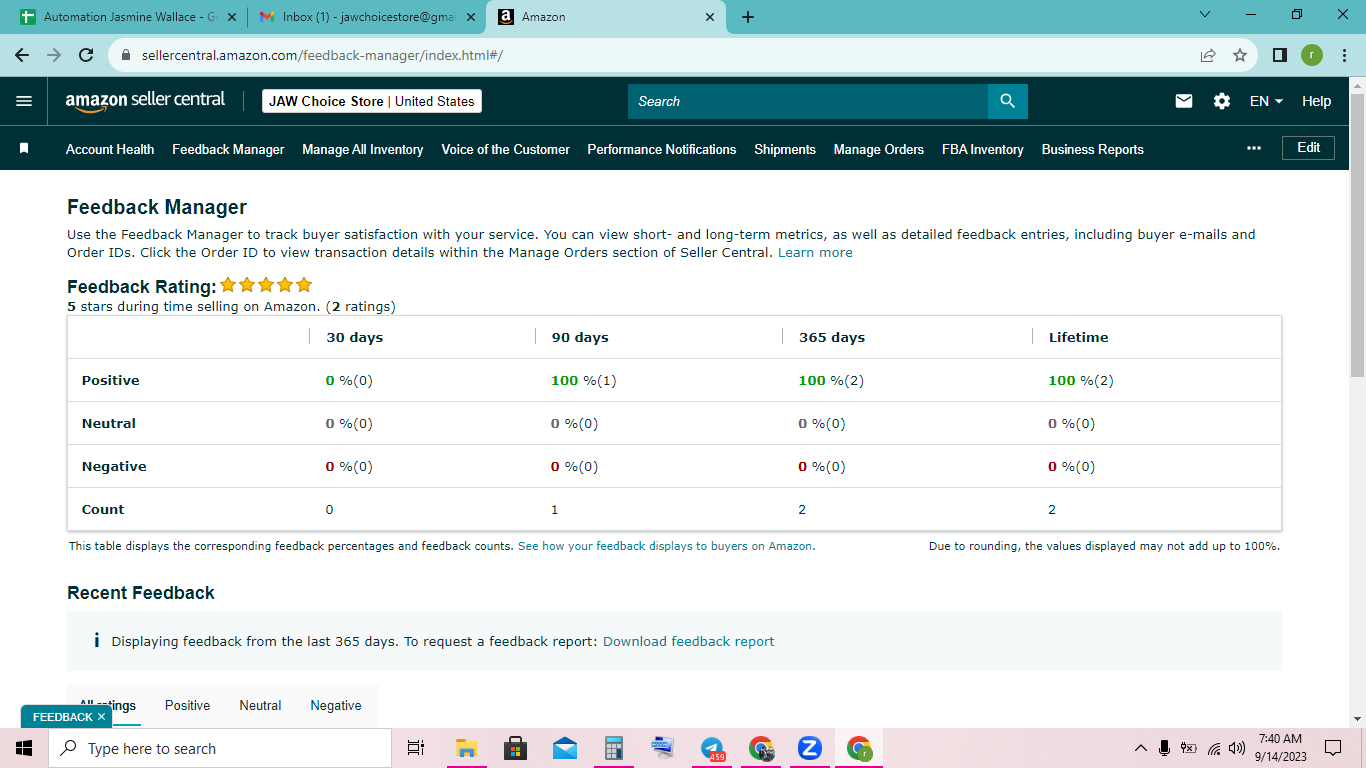This screenshot has width=1366, height=768.
Task: Click the 90 days Positive 100% cell
Action: point(584,380)
